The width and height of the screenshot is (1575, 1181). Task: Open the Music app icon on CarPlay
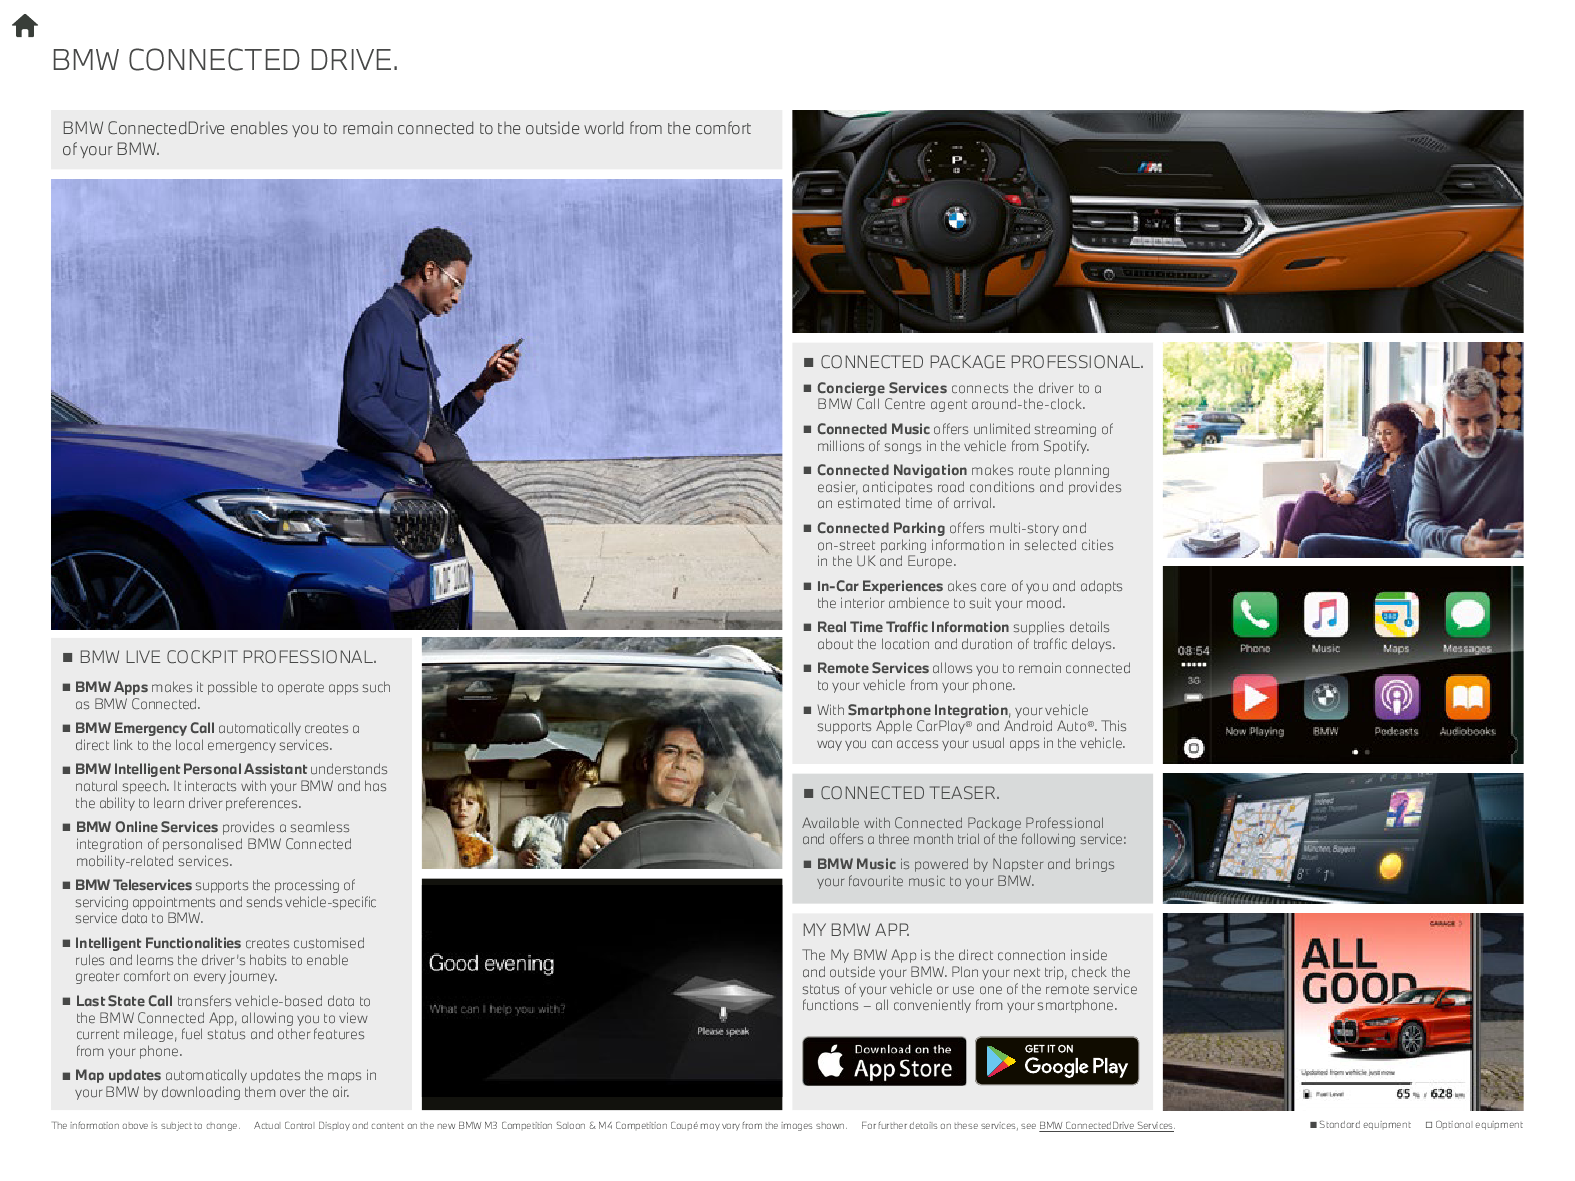click(1325, 614)
